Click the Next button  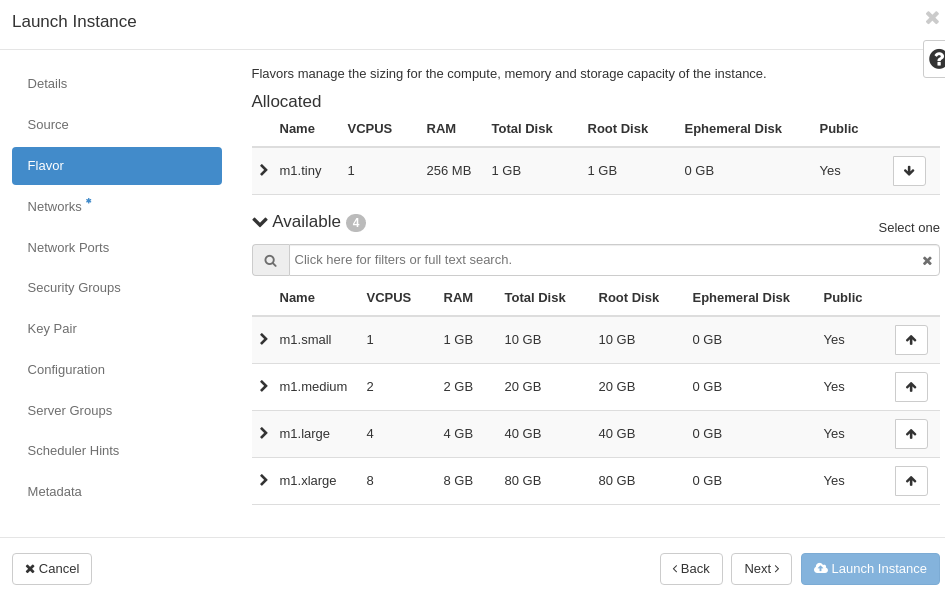click(761, 569)
